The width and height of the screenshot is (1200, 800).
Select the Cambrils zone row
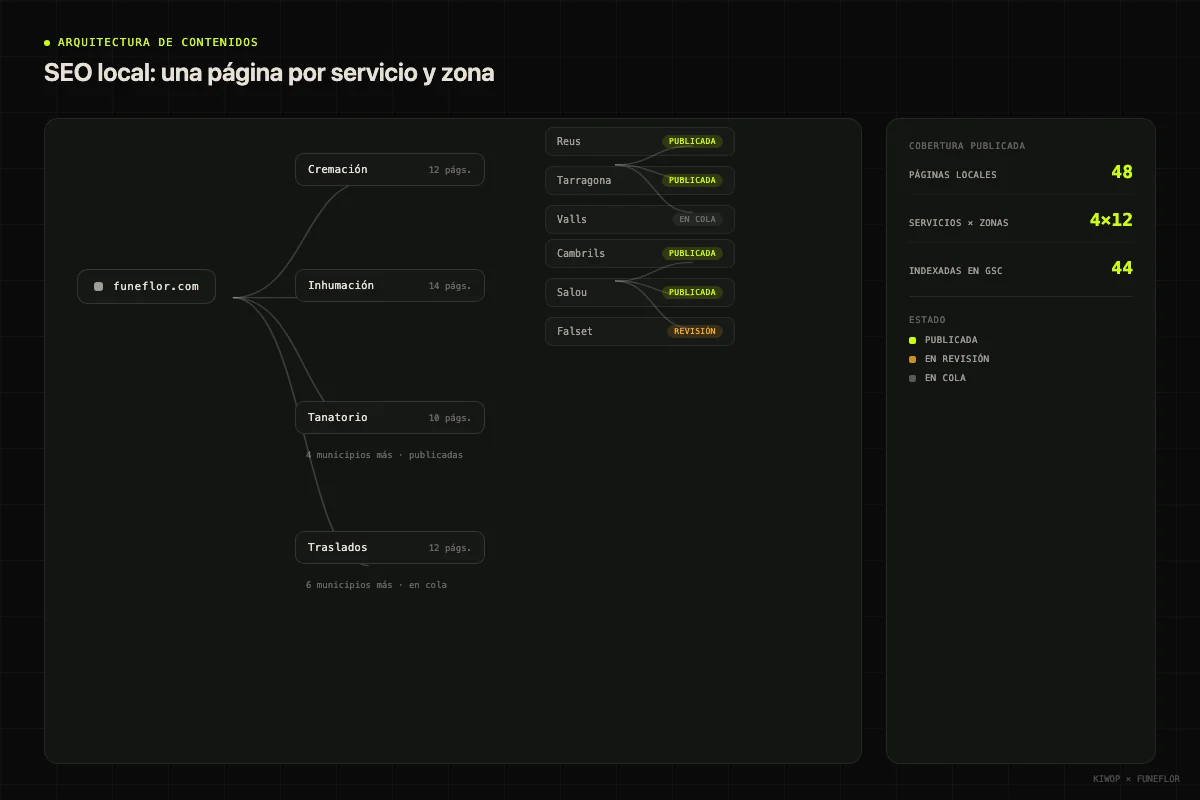pyautogui.click(x=640, y=253)
